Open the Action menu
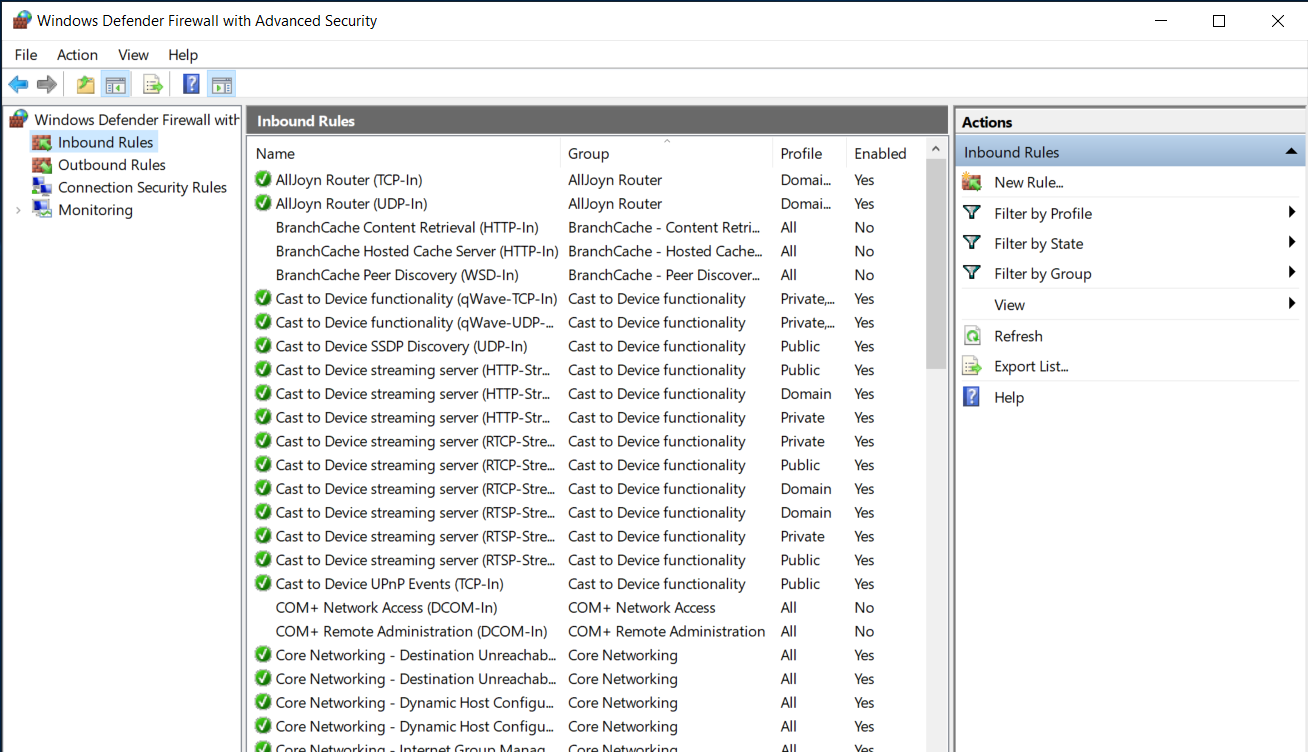This screenshot has width=1308, height=752. [x=77, y=55]
